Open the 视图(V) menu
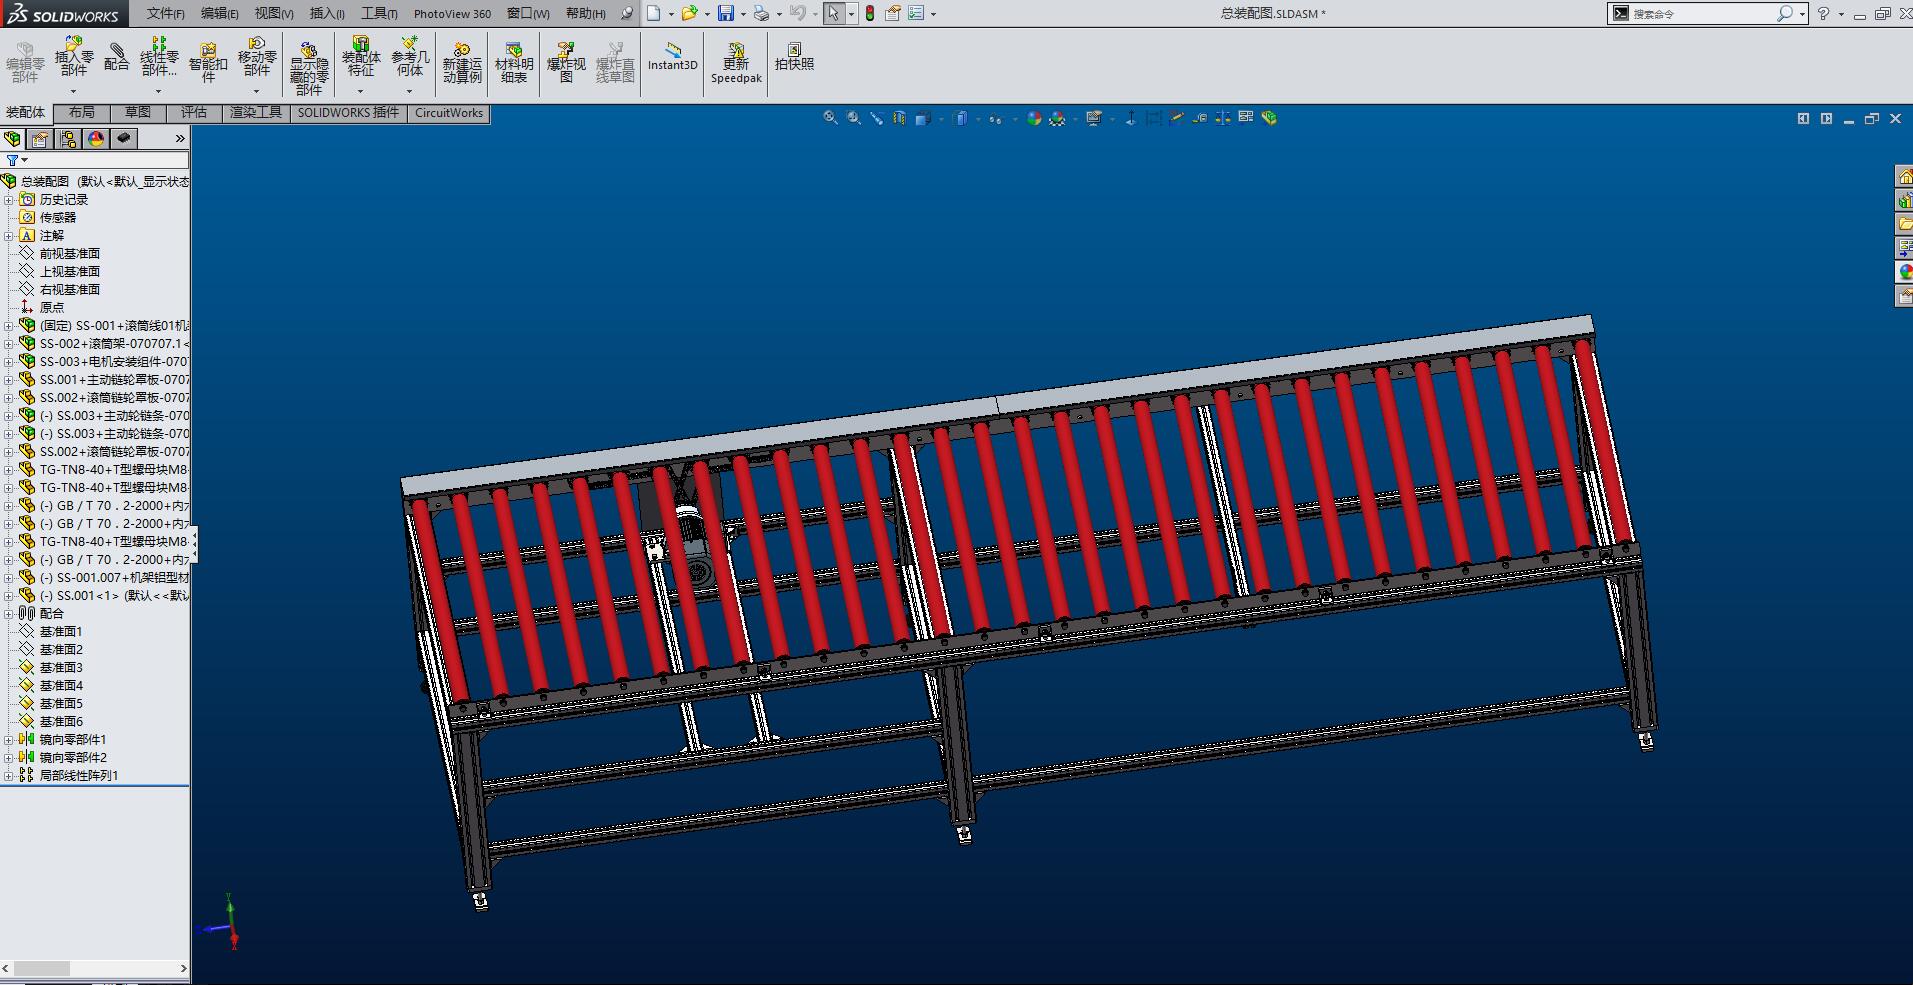This screenshot has height=985, width=1913. tap(274, 14)
